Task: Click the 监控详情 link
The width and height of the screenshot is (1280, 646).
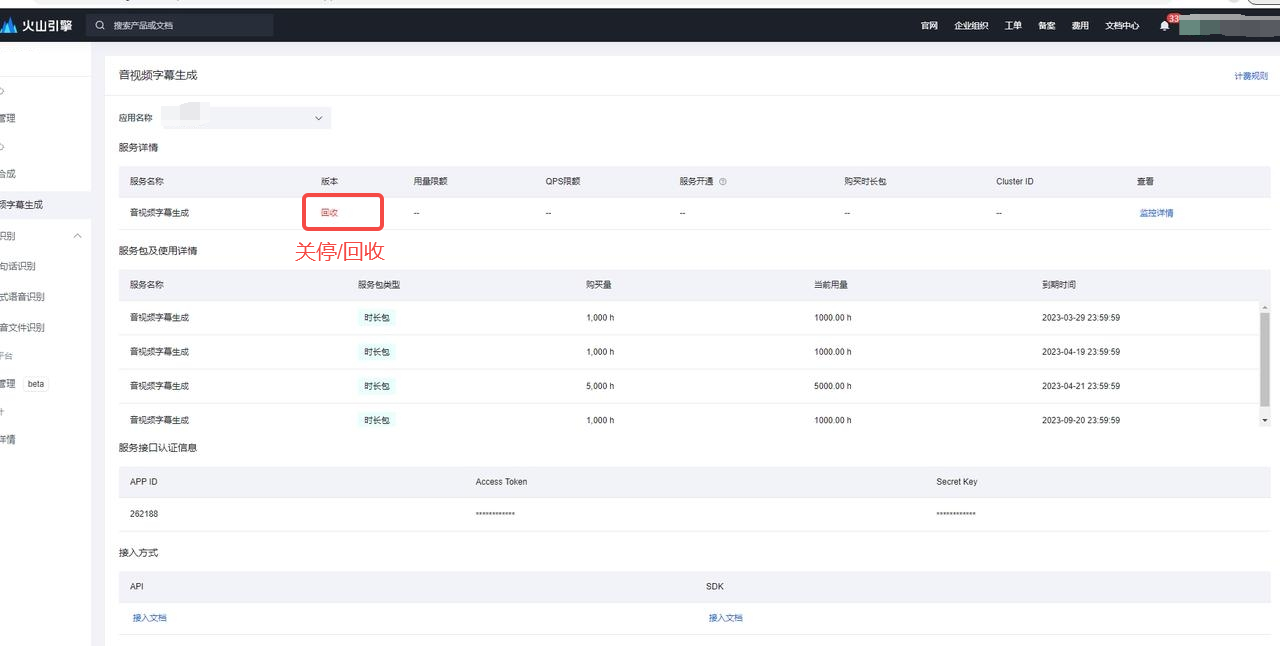Action: pyautogui.click(x=1156, y=213)
